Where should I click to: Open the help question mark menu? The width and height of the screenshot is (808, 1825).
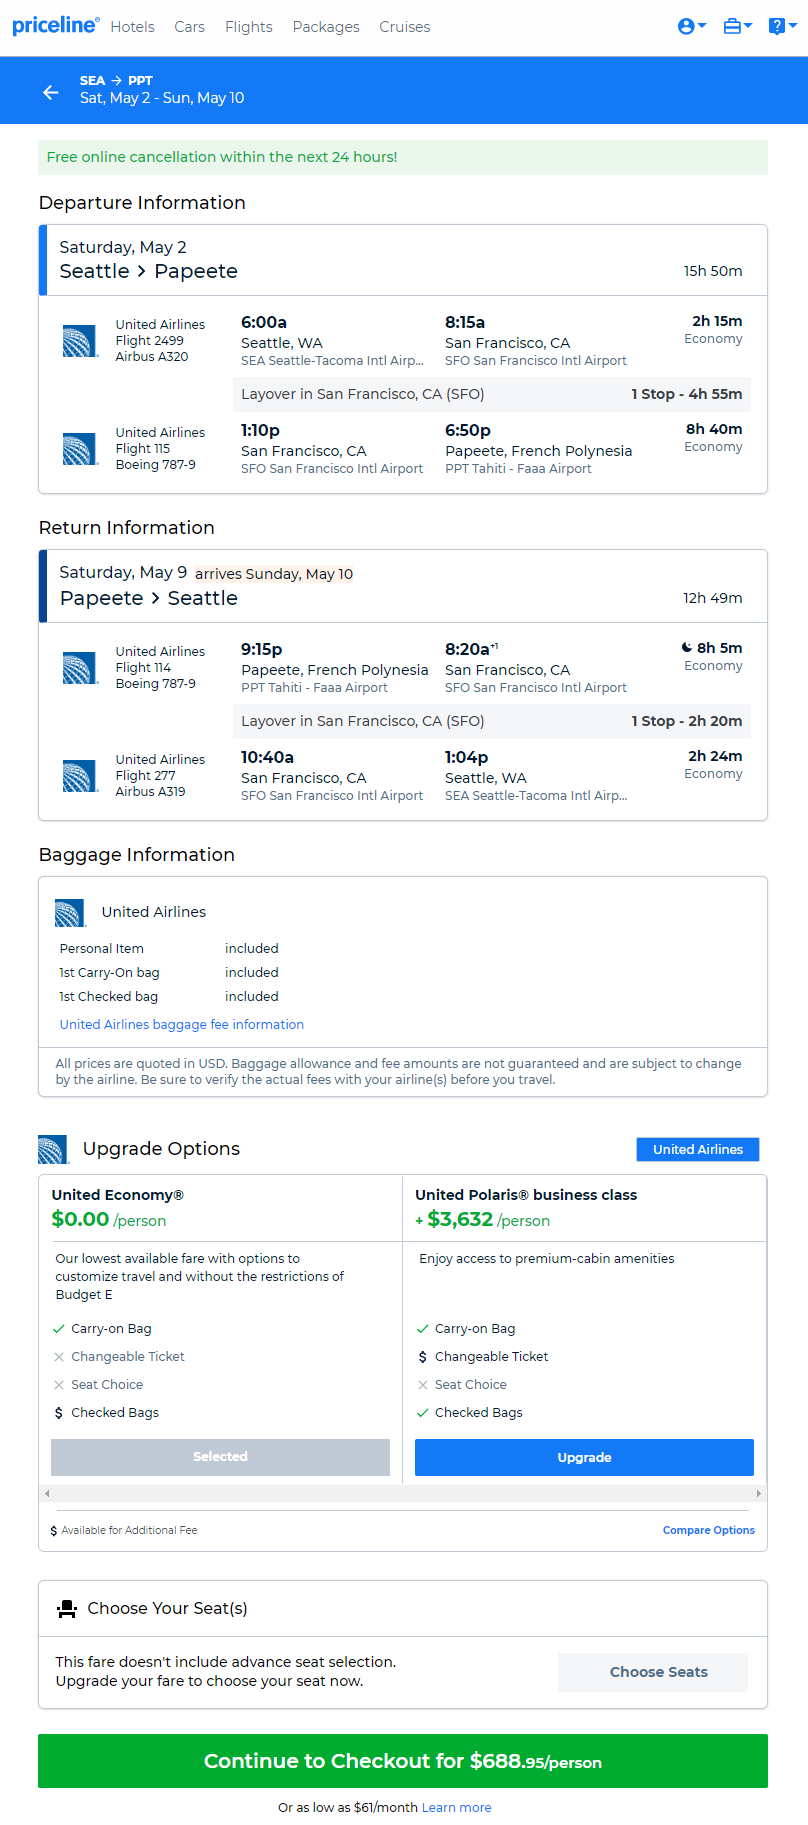tap(781, 27)
